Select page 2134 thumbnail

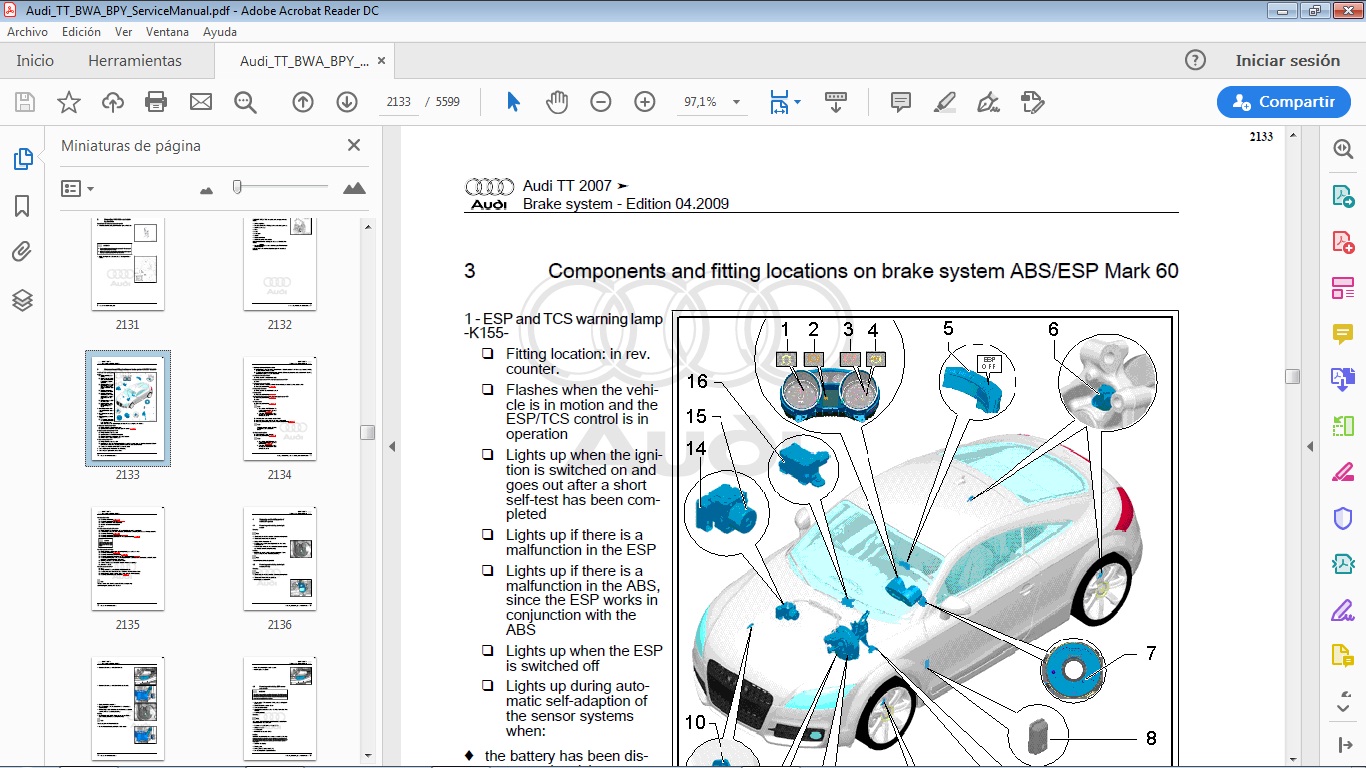point(280,408)
